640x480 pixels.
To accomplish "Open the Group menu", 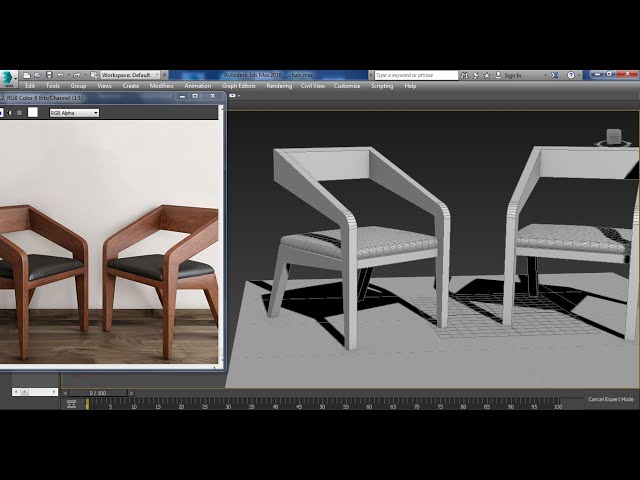I will [78, 86].
